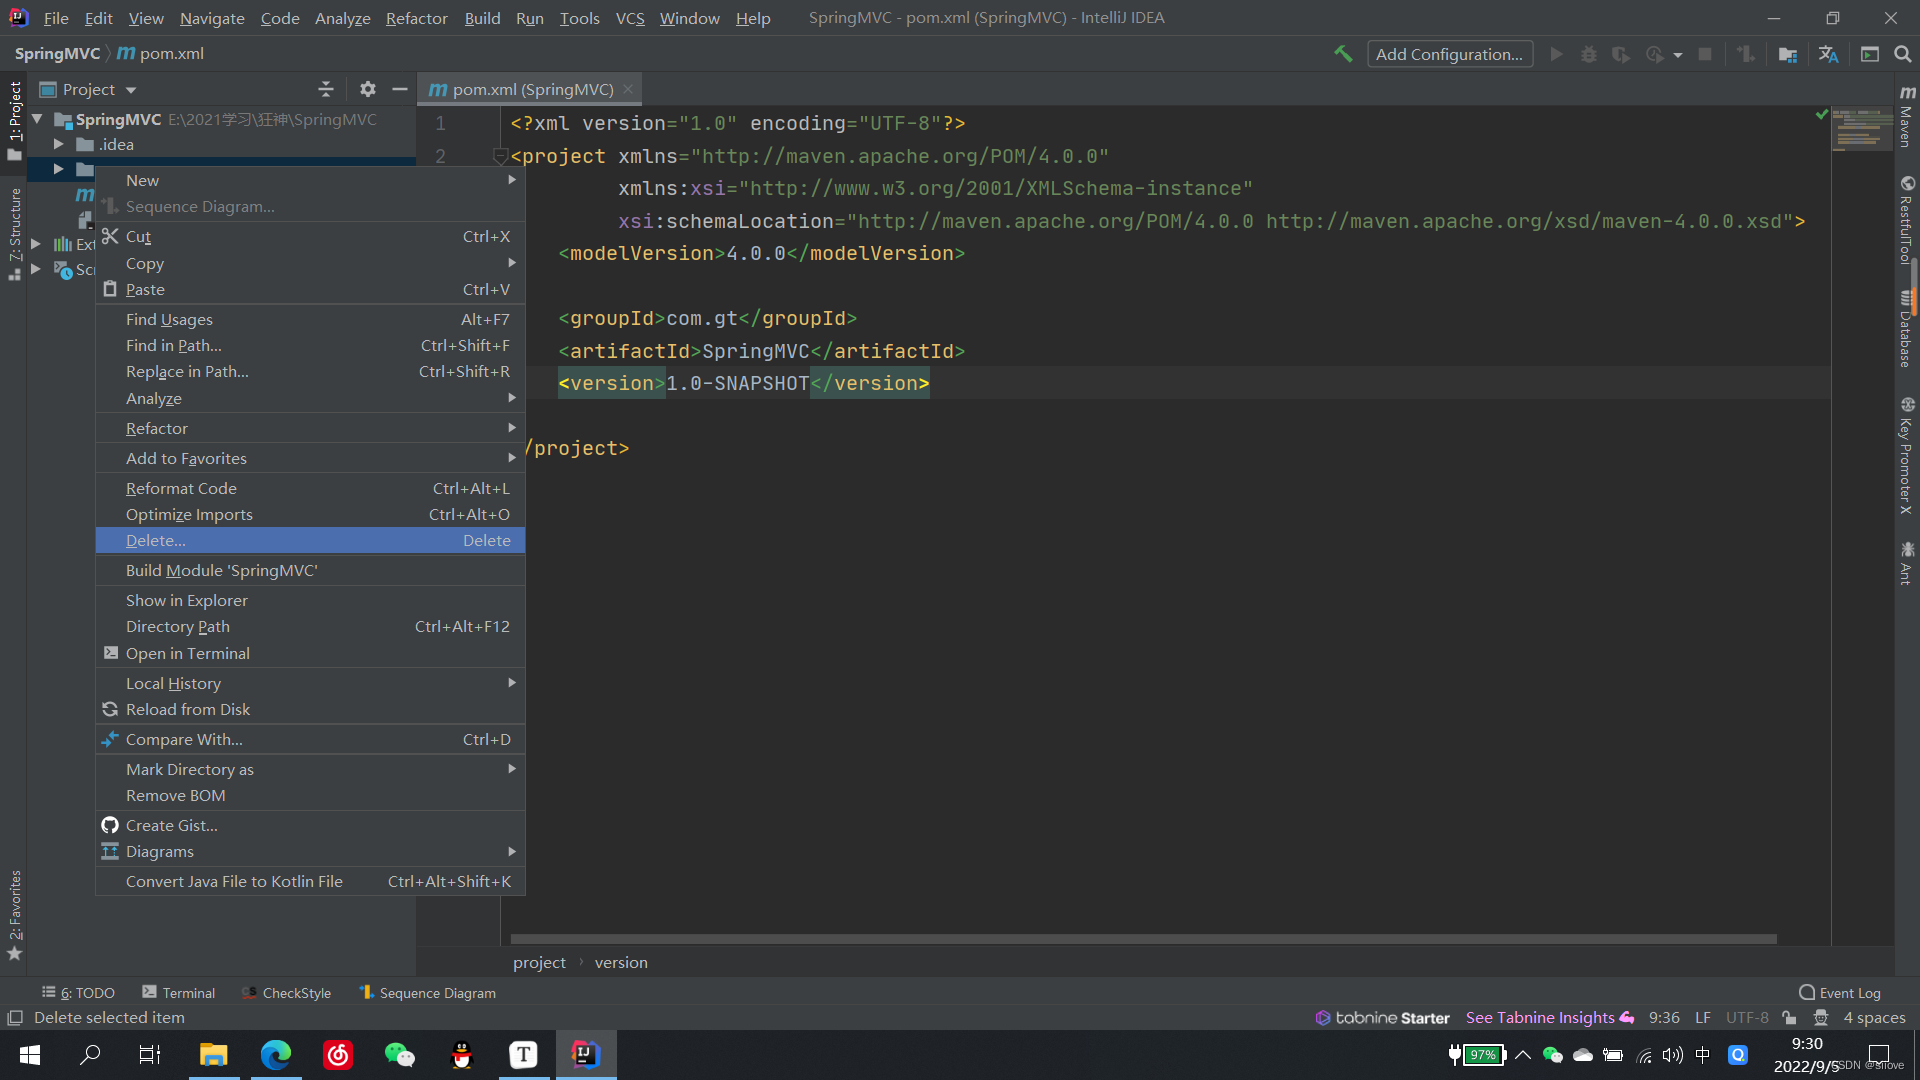1920x1080 pixels.
Task: Open the Refactor menu in menu bar
Action: pos(416,18)
